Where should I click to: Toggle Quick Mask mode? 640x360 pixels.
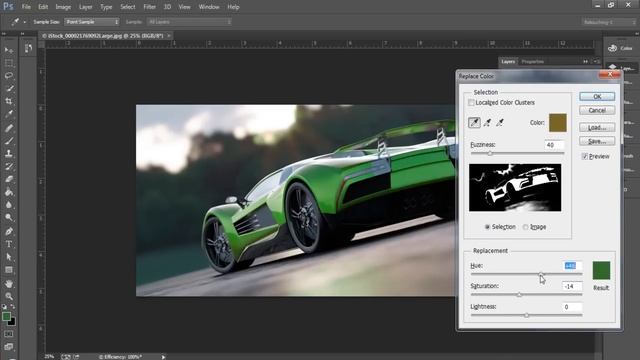pyautogui.click(x=9, y=334)
